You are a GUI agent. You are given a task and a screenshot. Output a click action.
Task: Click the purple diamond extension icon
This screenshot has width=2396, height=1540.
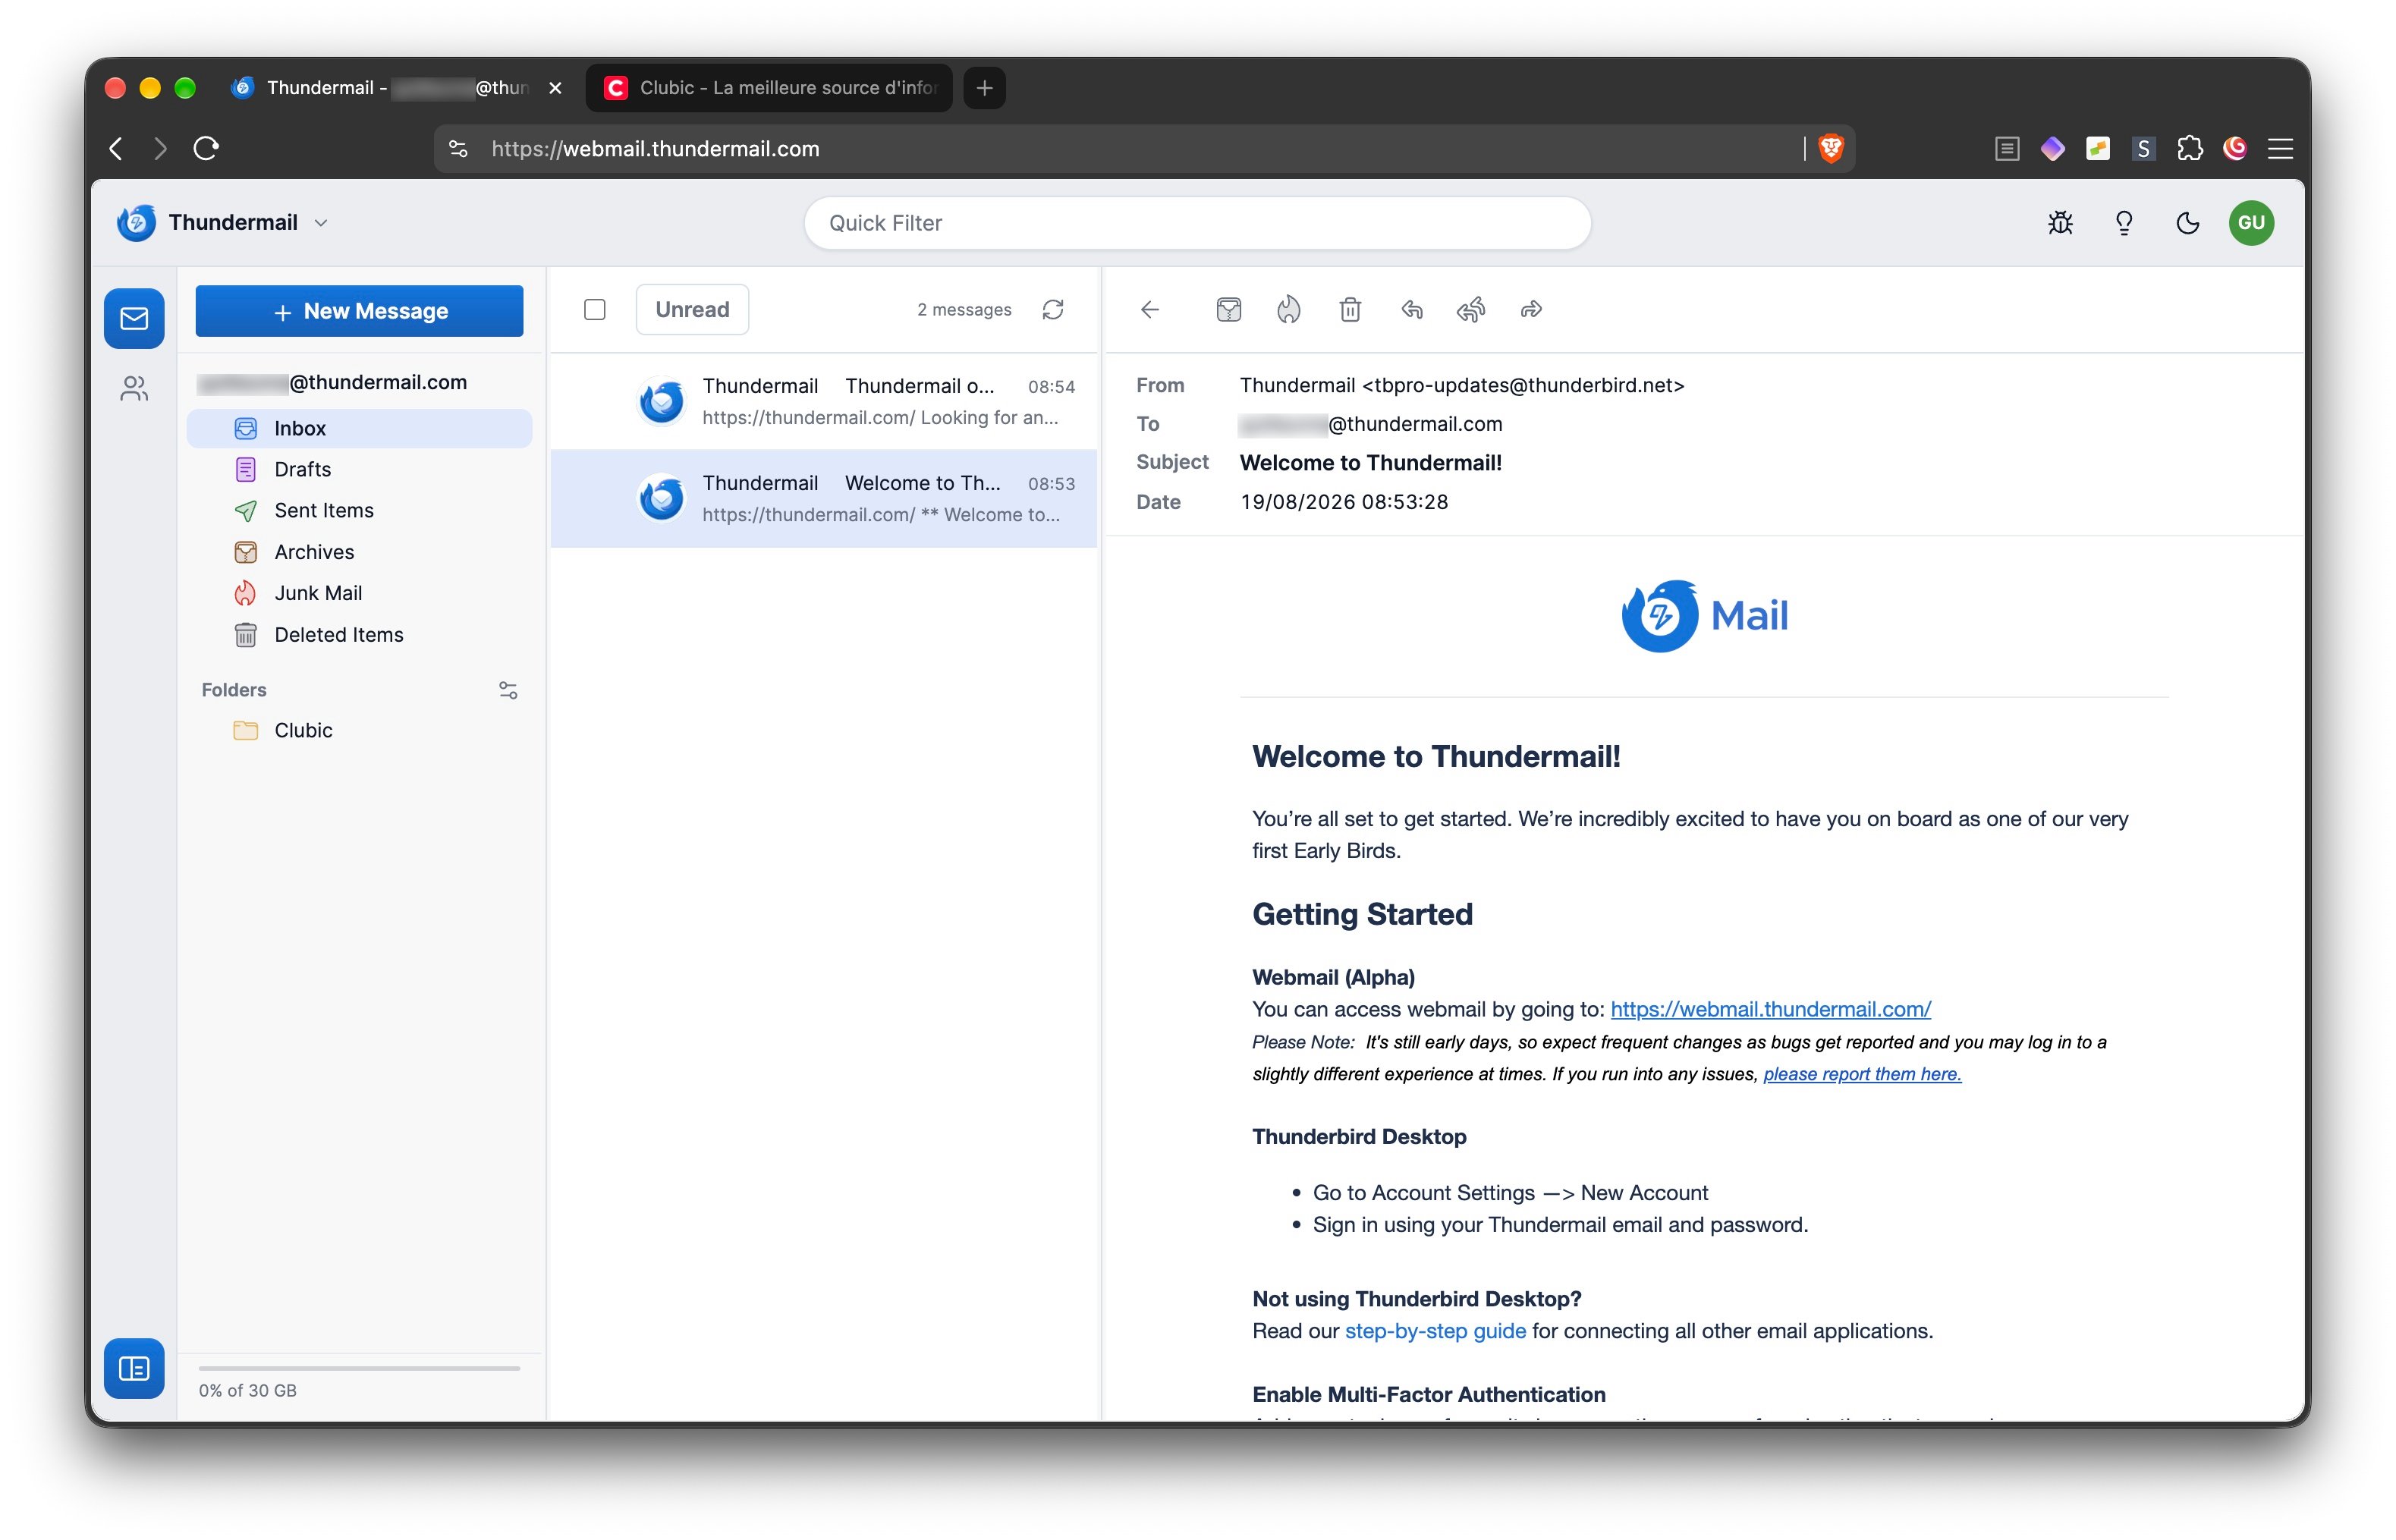pos(2052,148)
